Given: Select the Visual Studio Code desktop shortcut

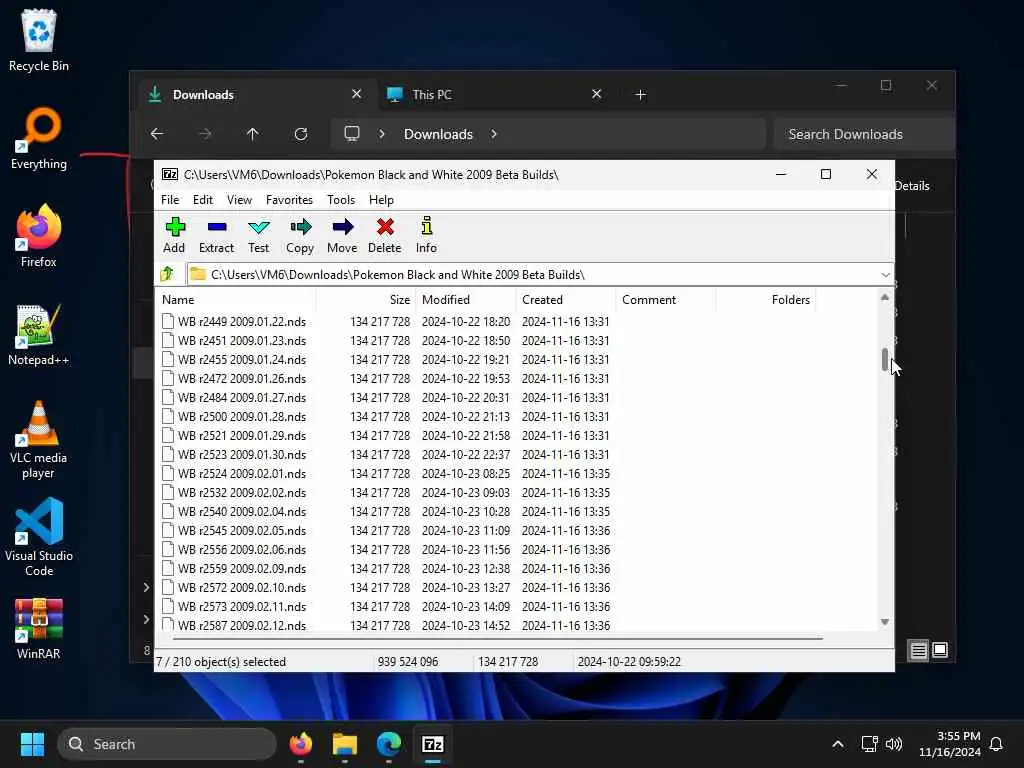Looking at the screenshot, I should point(39,537).
